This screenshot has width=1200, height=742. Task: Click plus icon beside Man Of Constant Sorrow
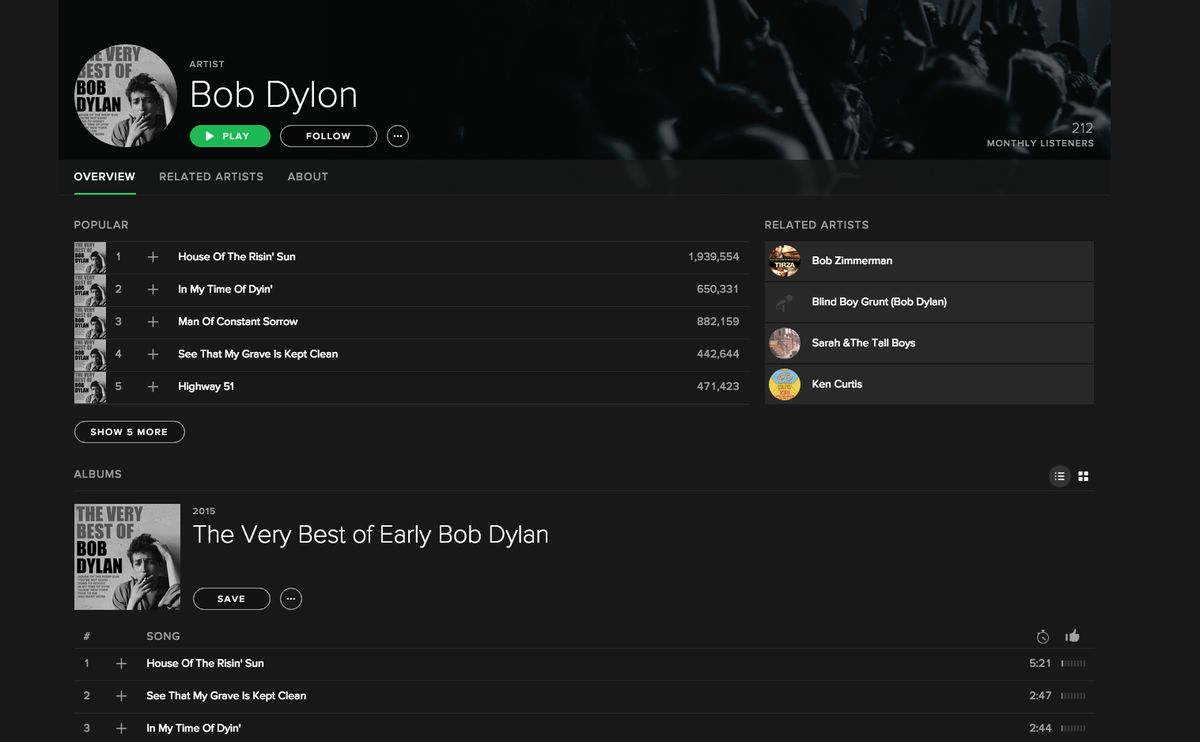153,322
